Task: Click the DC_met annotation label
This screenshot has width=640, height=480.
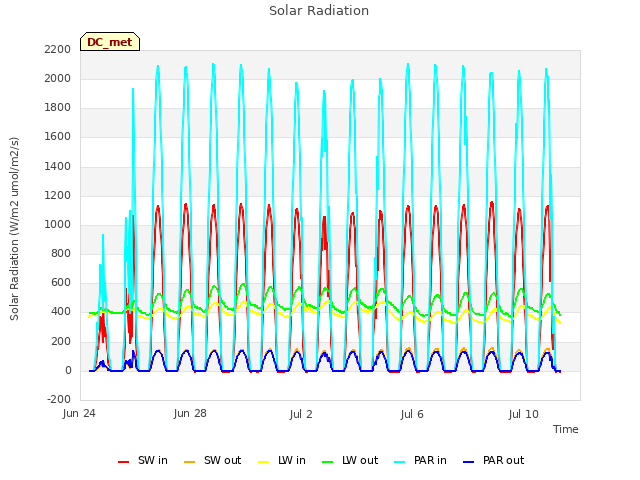Action: pos(110,42)
